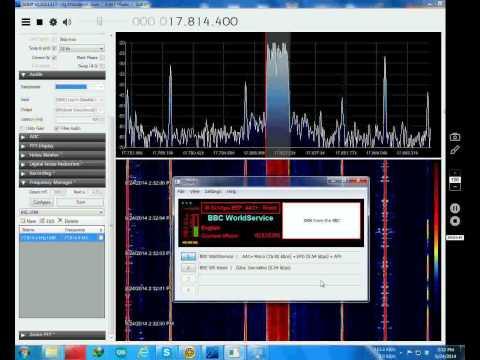Open the Windows Start menu
The width and height of the screenshot is (480, 360).
25,352
